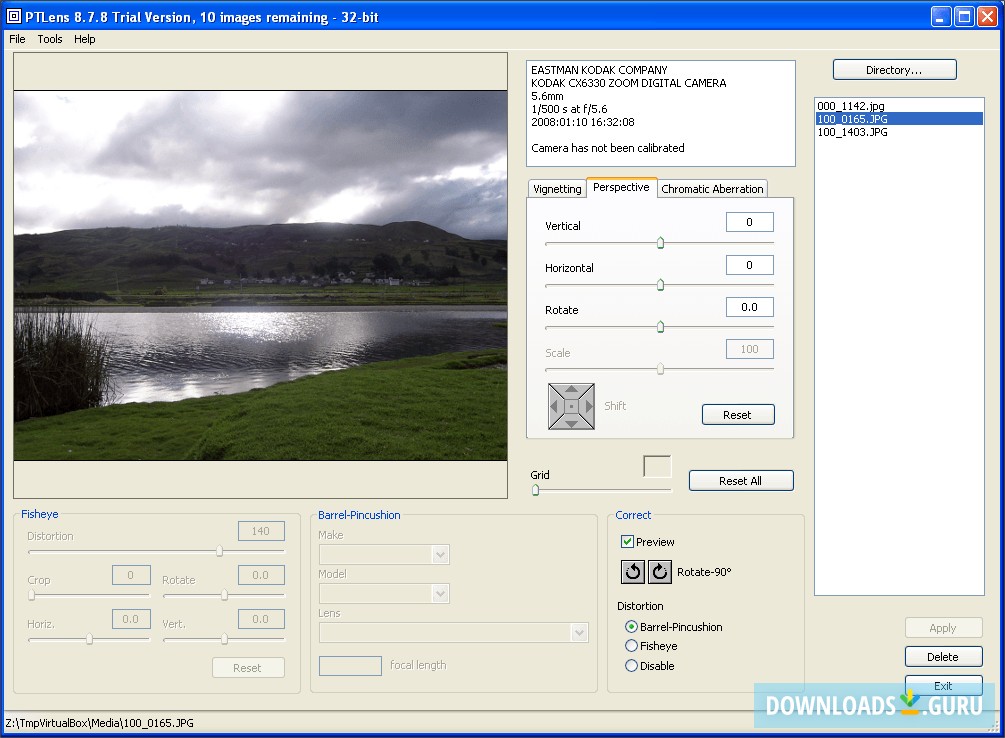Click the Scale slider handle

pos(660,369)
